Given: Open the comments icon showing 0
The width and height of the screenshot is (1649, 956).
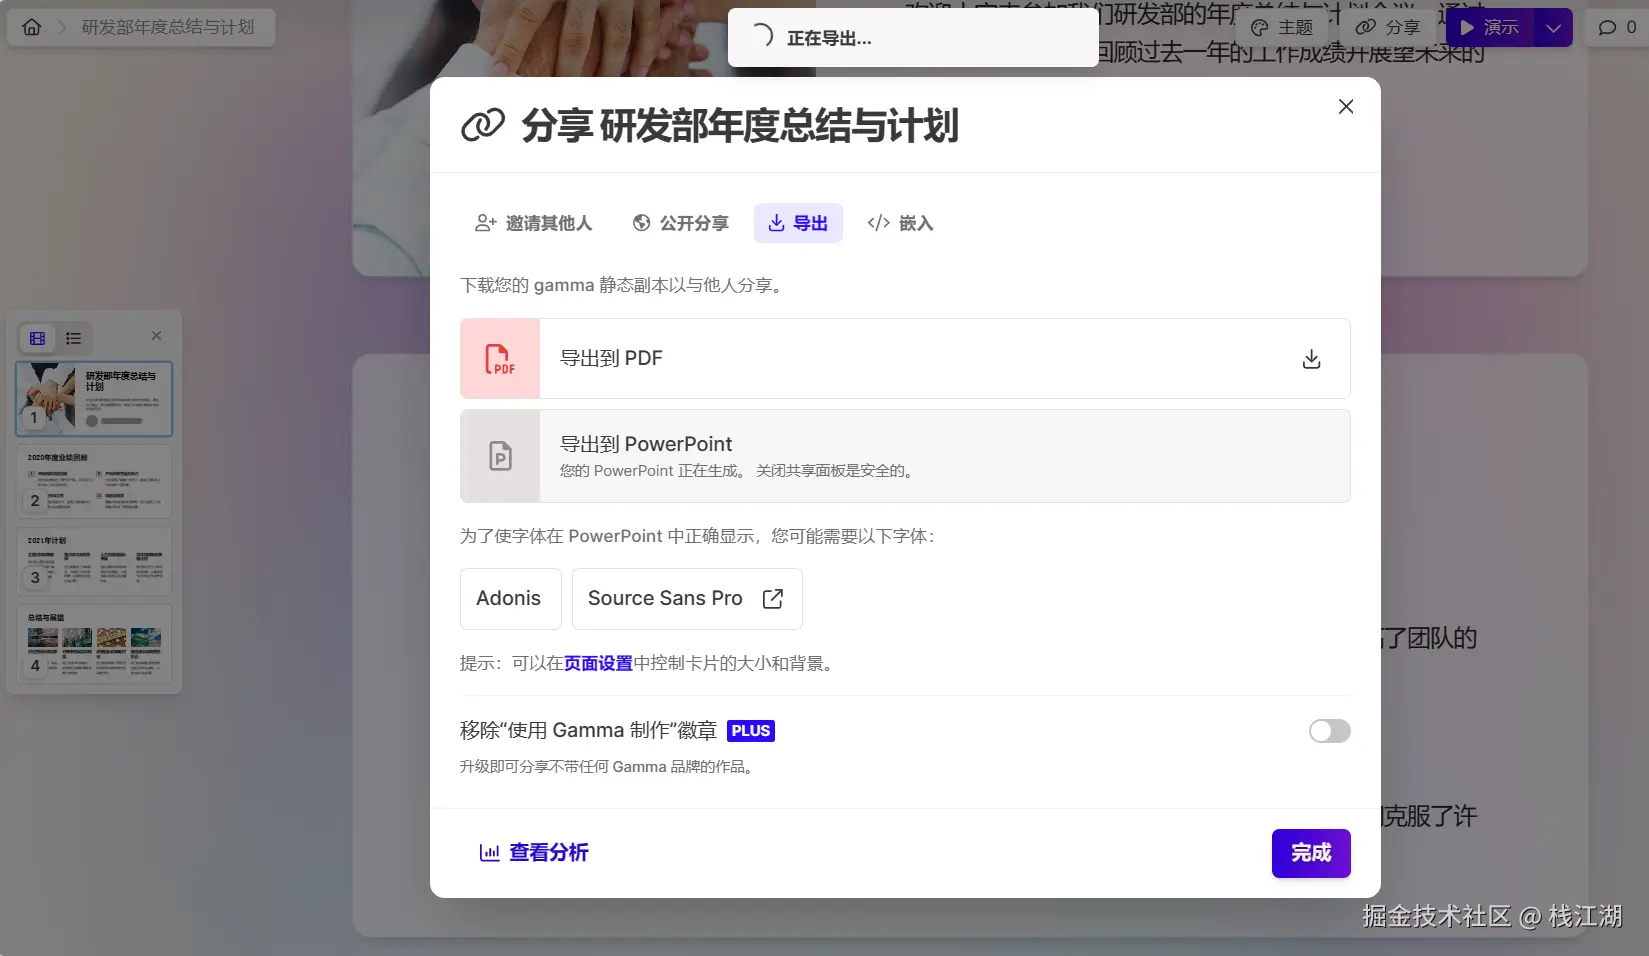Looking at the screenshot, I should (x=1616, y=27).
